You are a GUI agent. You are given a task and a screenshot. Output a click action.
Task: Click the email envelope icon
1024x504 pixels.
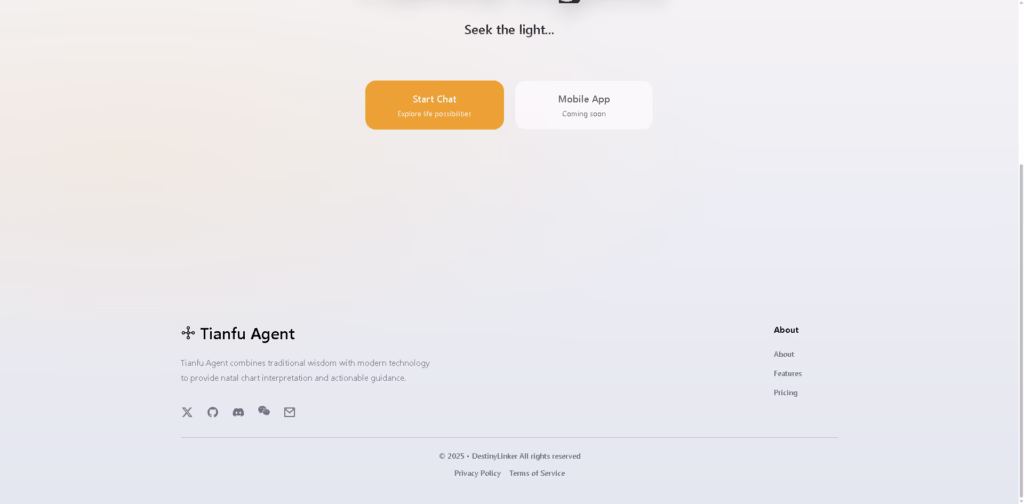click(x=289, y=412)
